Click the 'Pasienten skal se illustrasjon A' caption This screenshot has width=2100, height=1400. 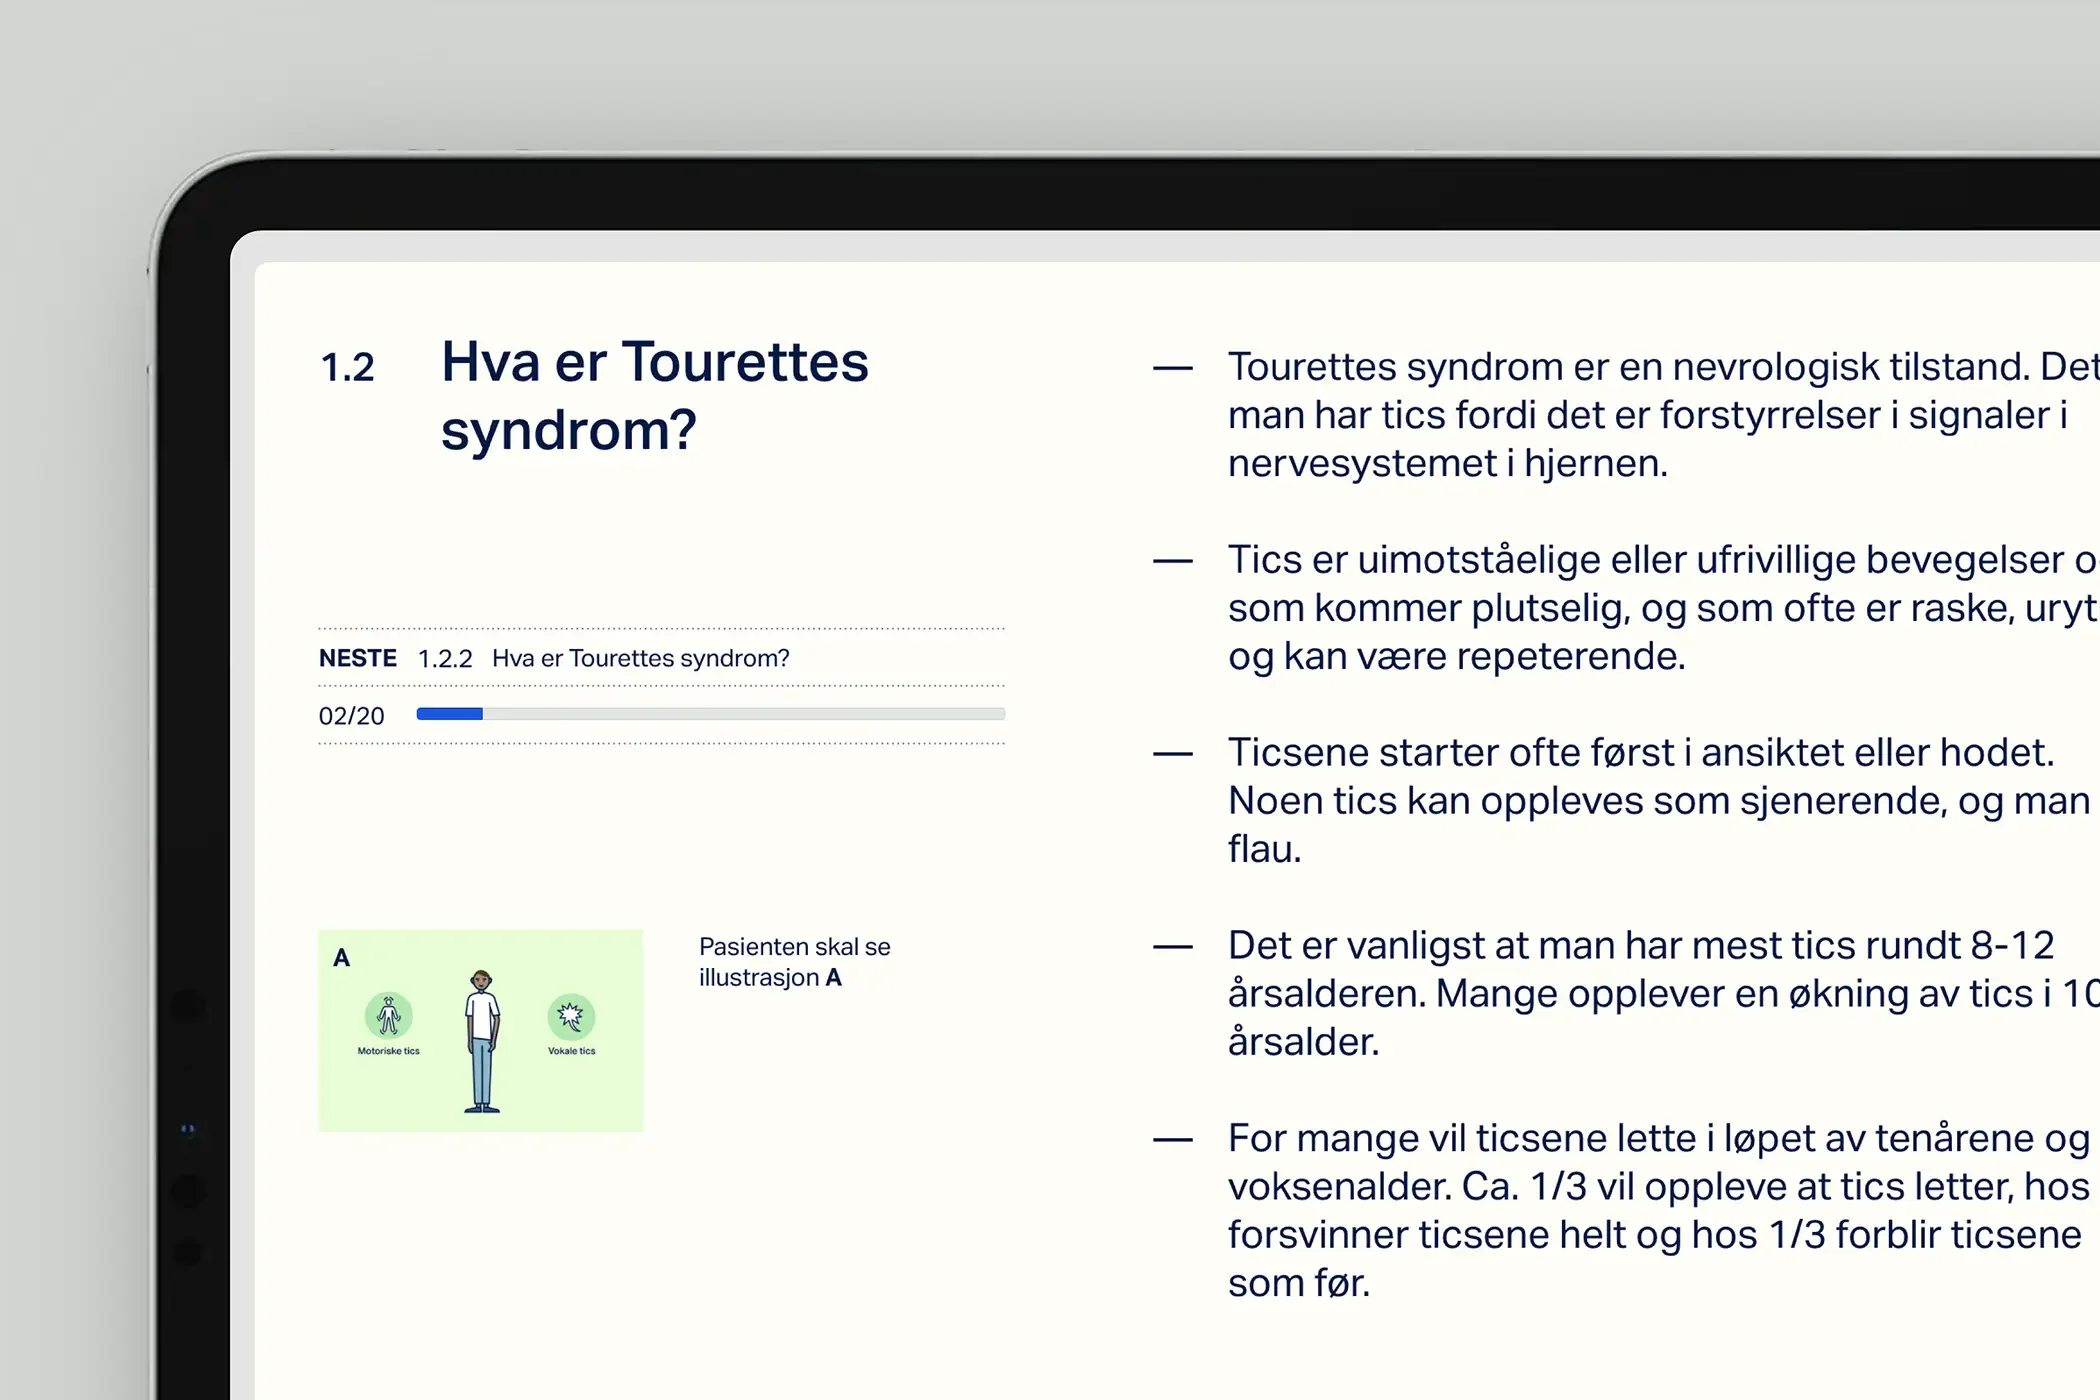coord(794,962)
